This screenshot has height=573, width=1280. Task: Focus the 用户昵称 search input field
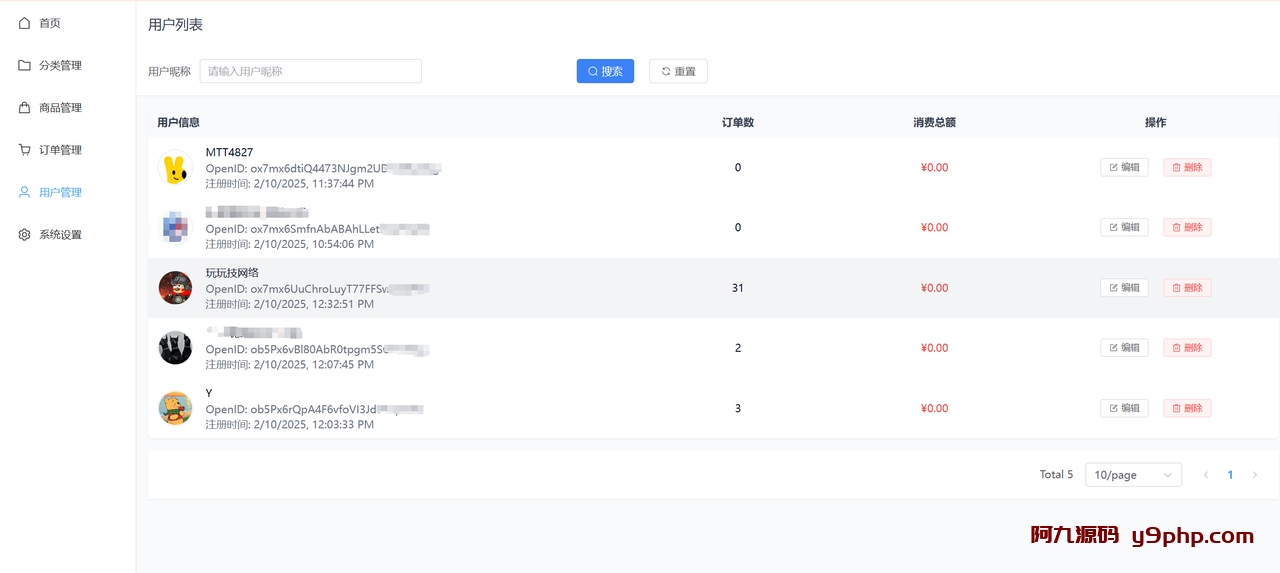pyautogui.click(x=311, y=71)
